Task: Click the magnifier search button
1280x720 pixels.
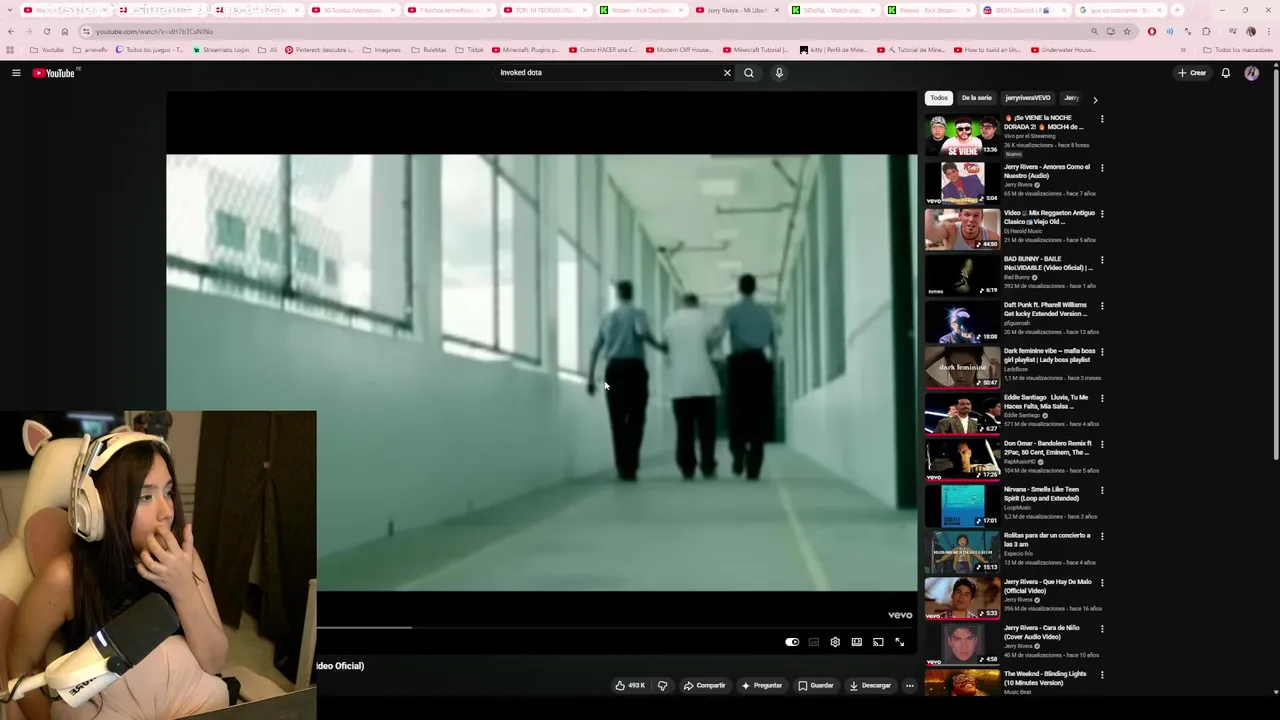Action: coord(749,73)
